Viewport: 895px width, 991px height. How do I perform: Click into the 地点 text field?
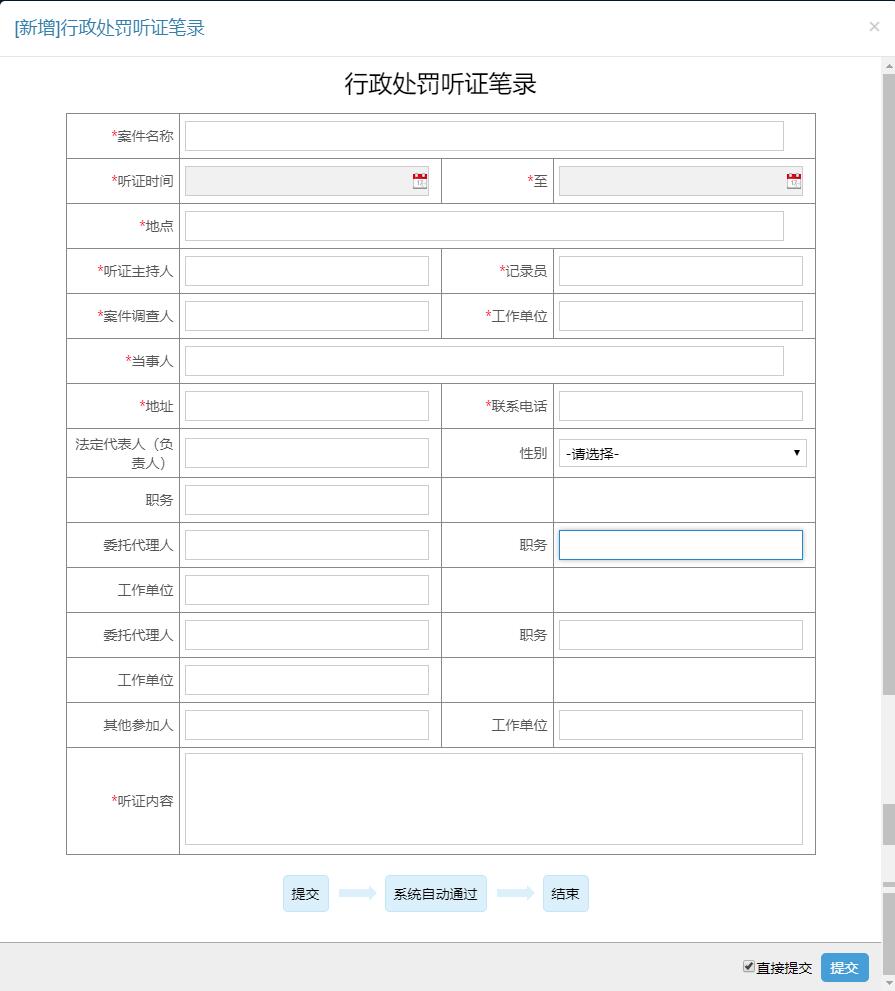tap(484, 226)
